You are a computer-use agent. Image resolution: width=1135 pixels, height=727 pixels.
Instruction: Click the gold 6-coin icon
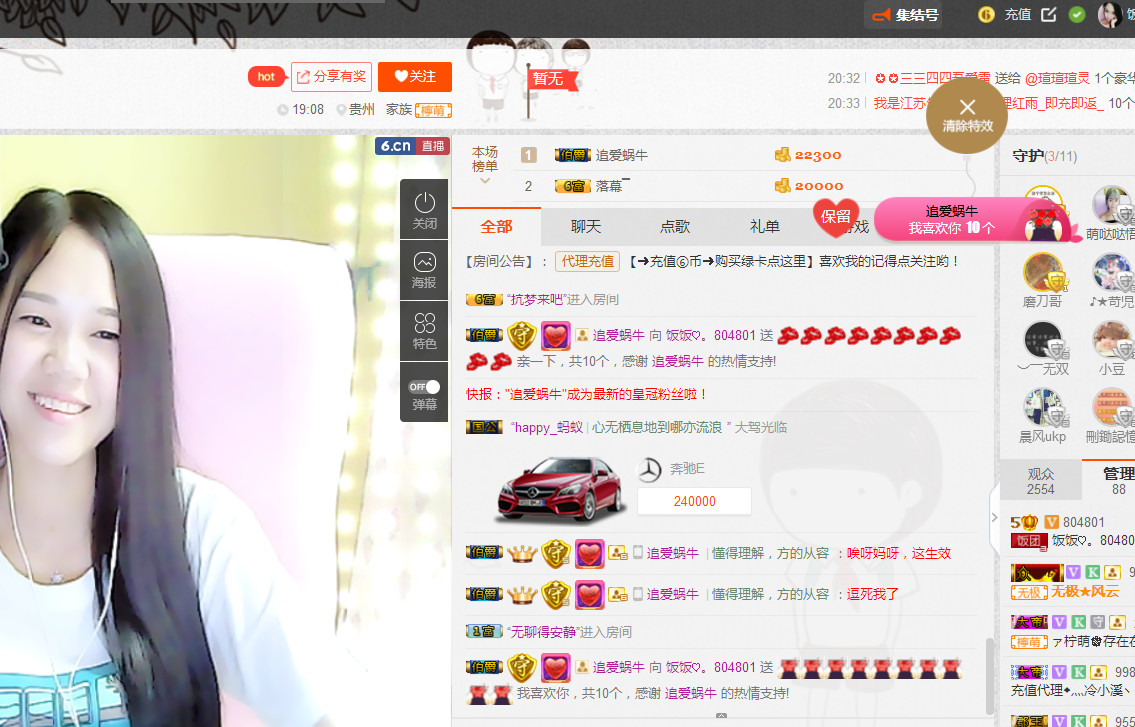coord(986,15)
